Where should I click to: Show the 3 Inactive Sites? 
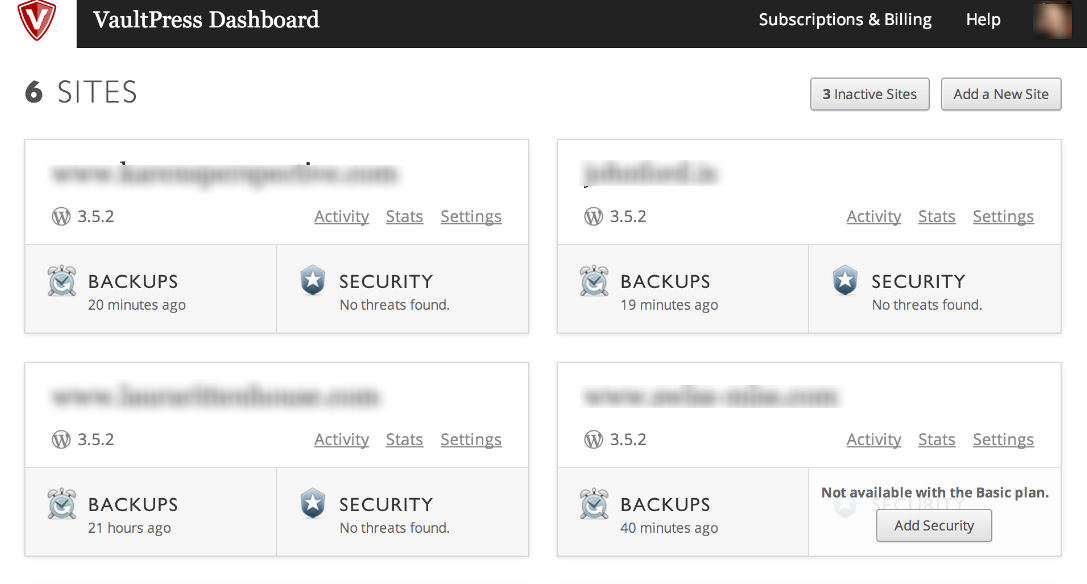(x=870, y=94)
